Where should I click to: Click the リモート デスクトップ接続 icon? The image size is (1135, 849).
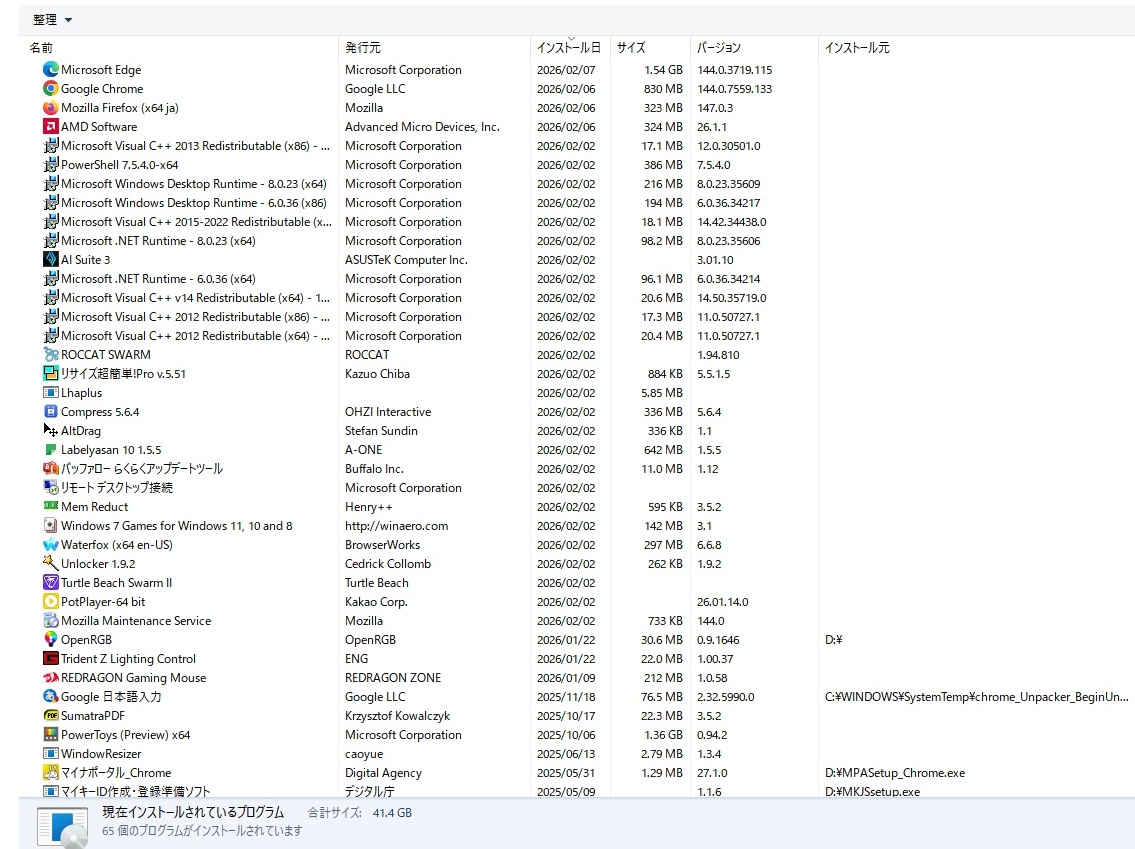tap(51, 487)
